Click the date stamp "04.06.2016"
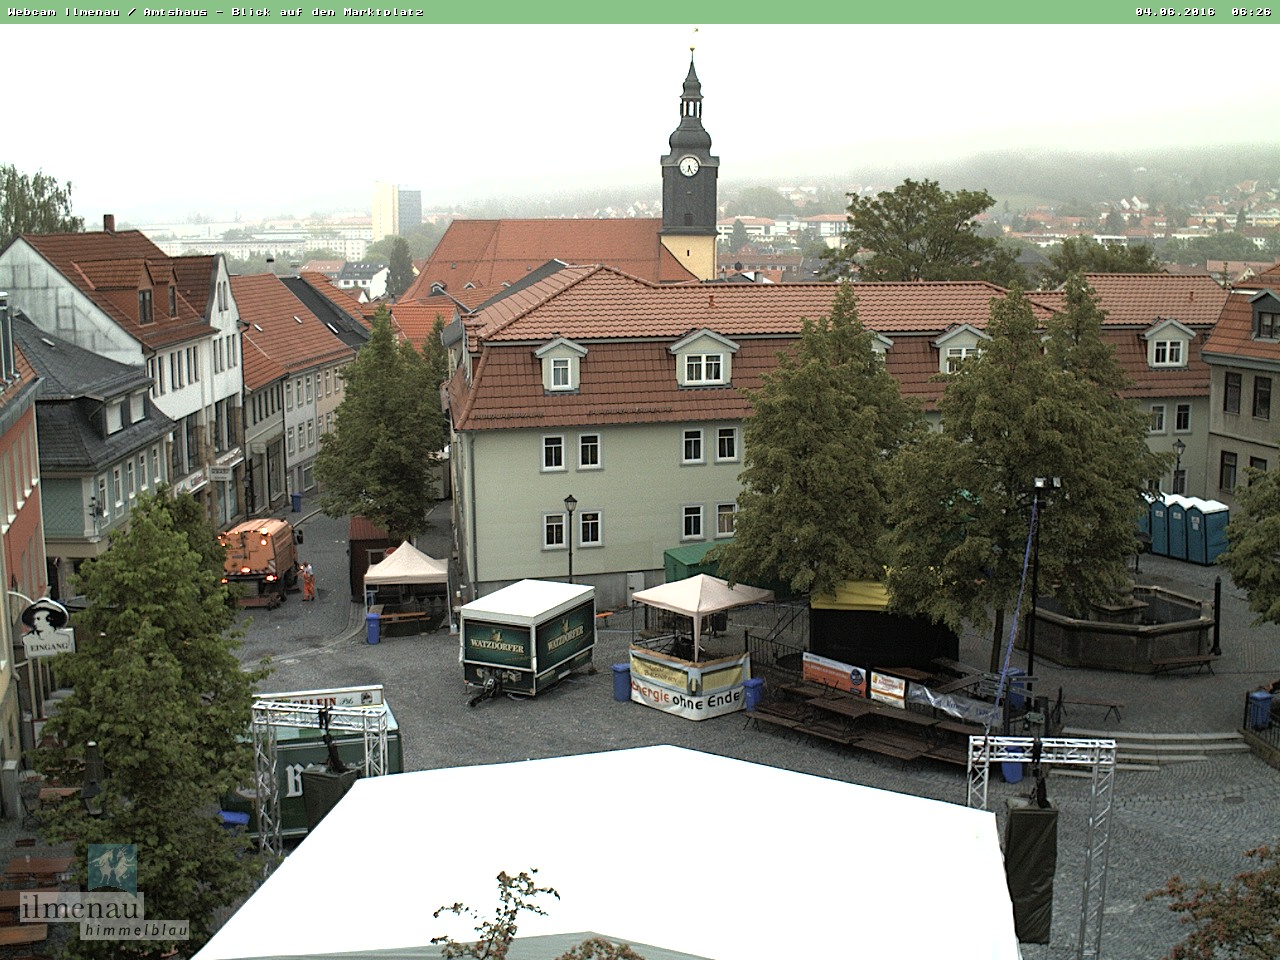This screenshot has width=1280, height=960. (1175, 12)
